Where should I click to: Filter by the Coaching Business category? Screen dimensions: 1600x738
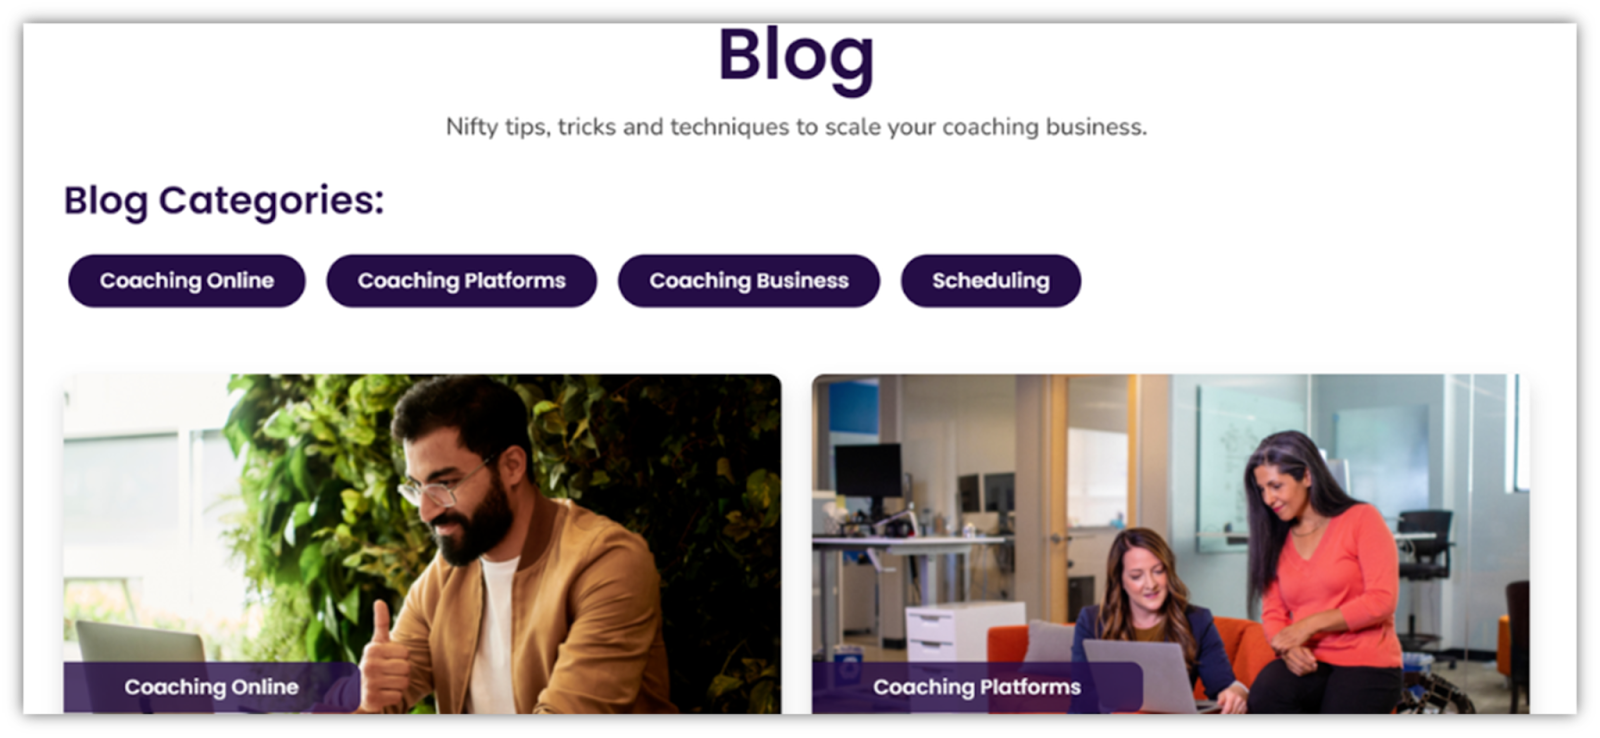coord(749,281)
